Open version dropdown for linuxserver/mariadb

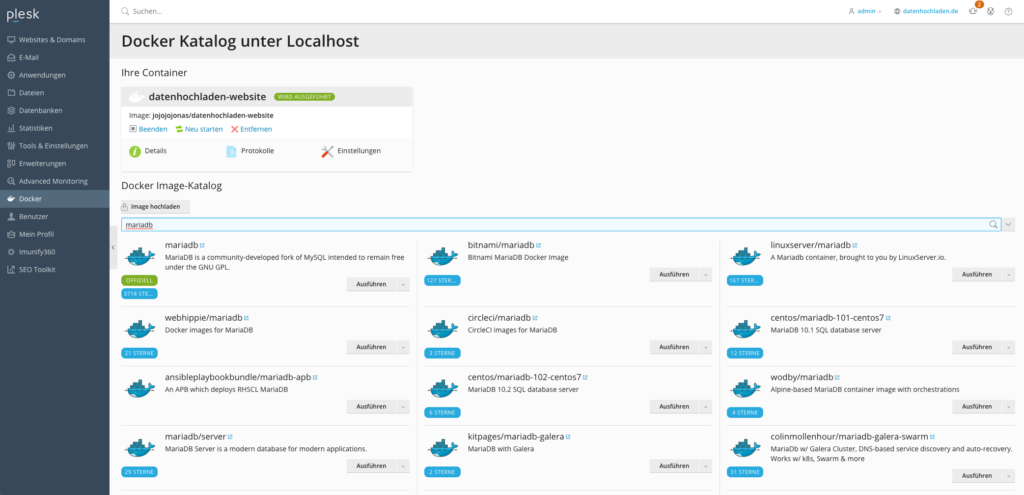1009,275
